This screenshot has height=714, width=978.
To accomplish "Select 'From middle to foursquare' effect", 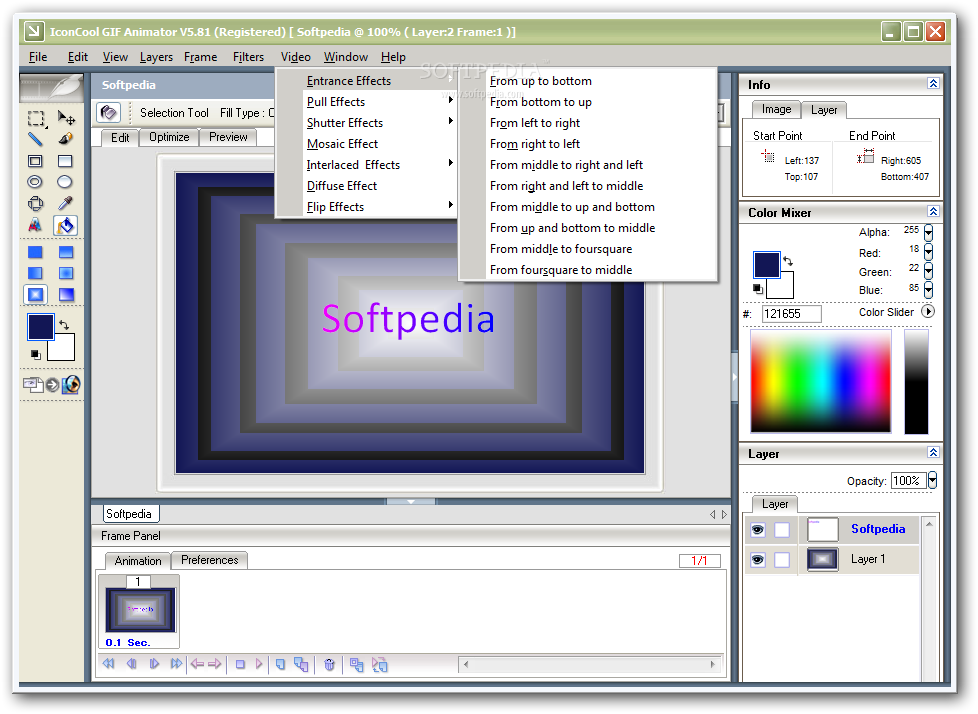I will click(x=588, y=249).
